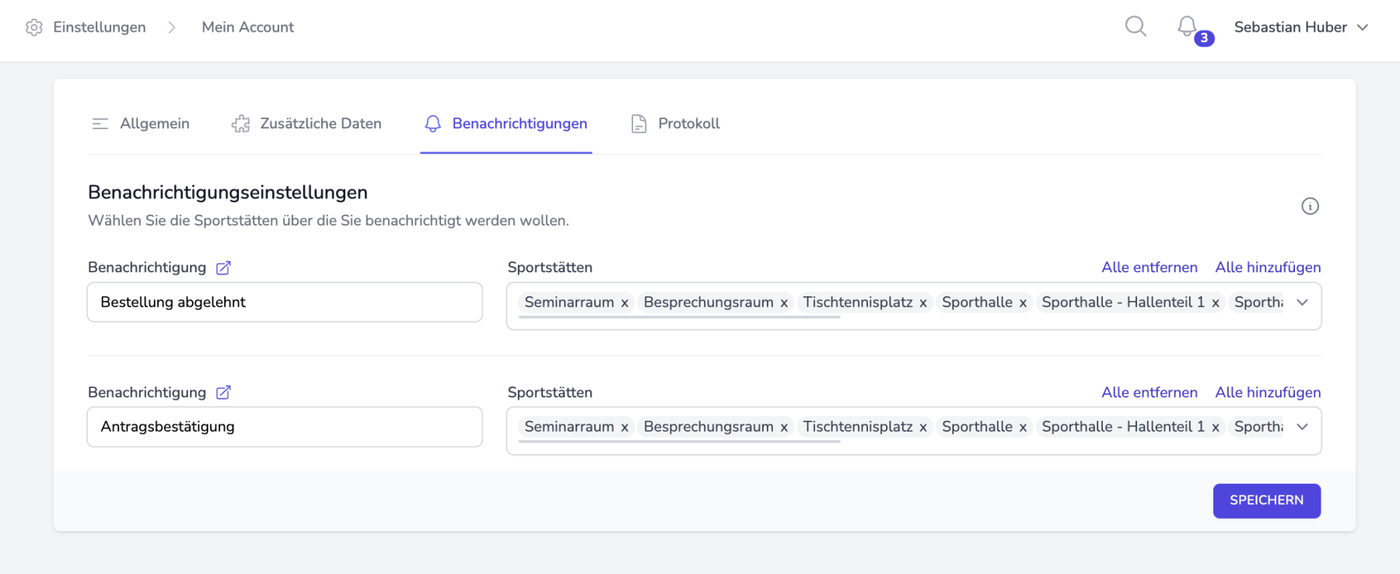Expand Sportstätten dropdown for Bestellung abgelehnt
This screenshot has height=574, width=1400.
tap(1301, 302)
